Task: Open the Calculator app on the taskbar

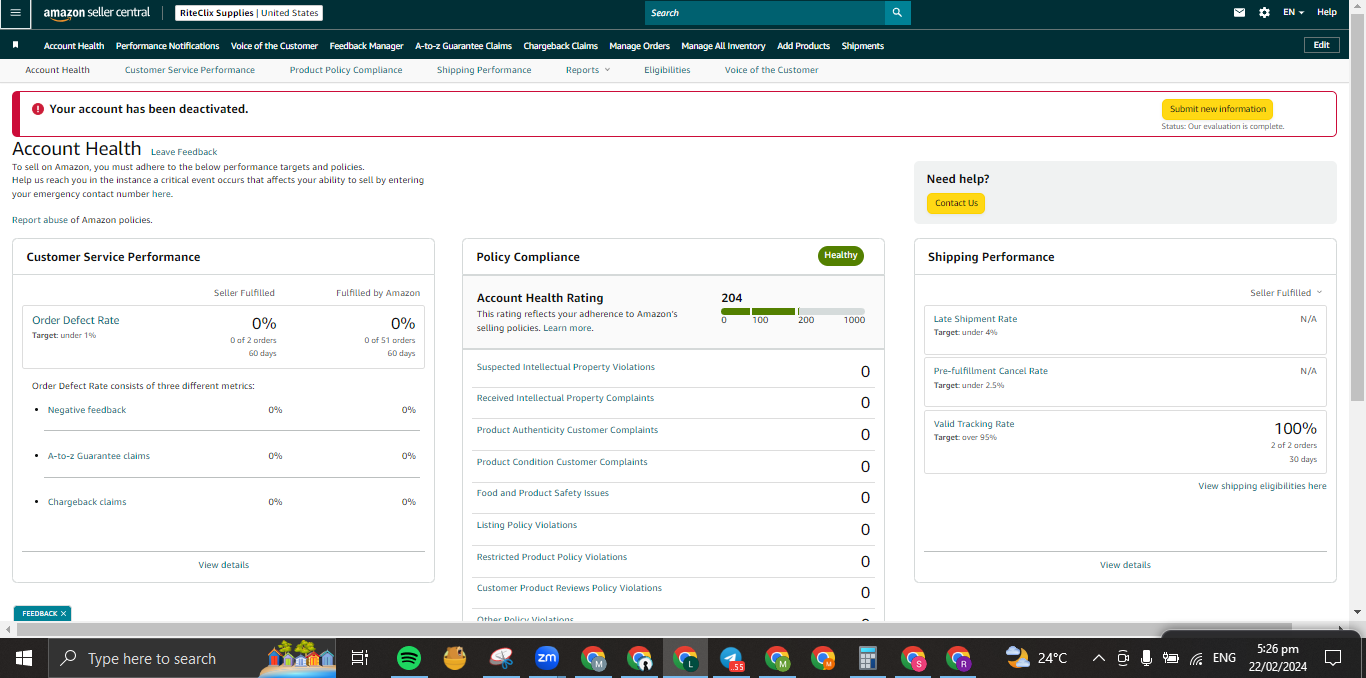Action: (x=868, y=658)
